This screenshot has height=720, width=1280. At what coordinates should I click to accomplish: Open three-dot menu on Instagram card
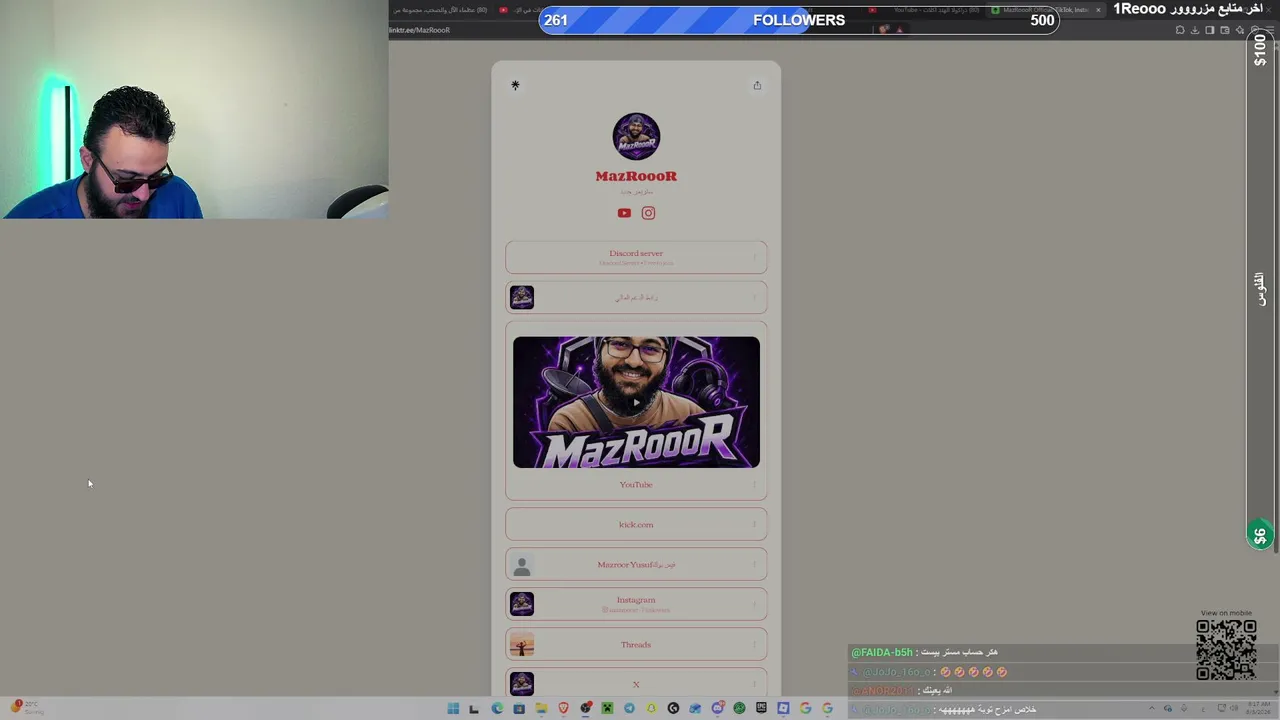coord(755,604)
